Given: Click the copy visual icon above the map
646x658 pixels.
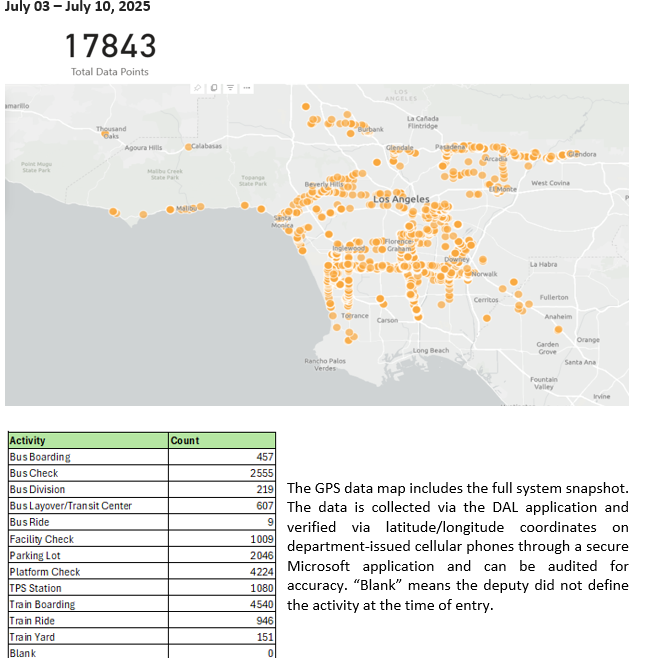Looking at the screenshot, I should 215,88.
